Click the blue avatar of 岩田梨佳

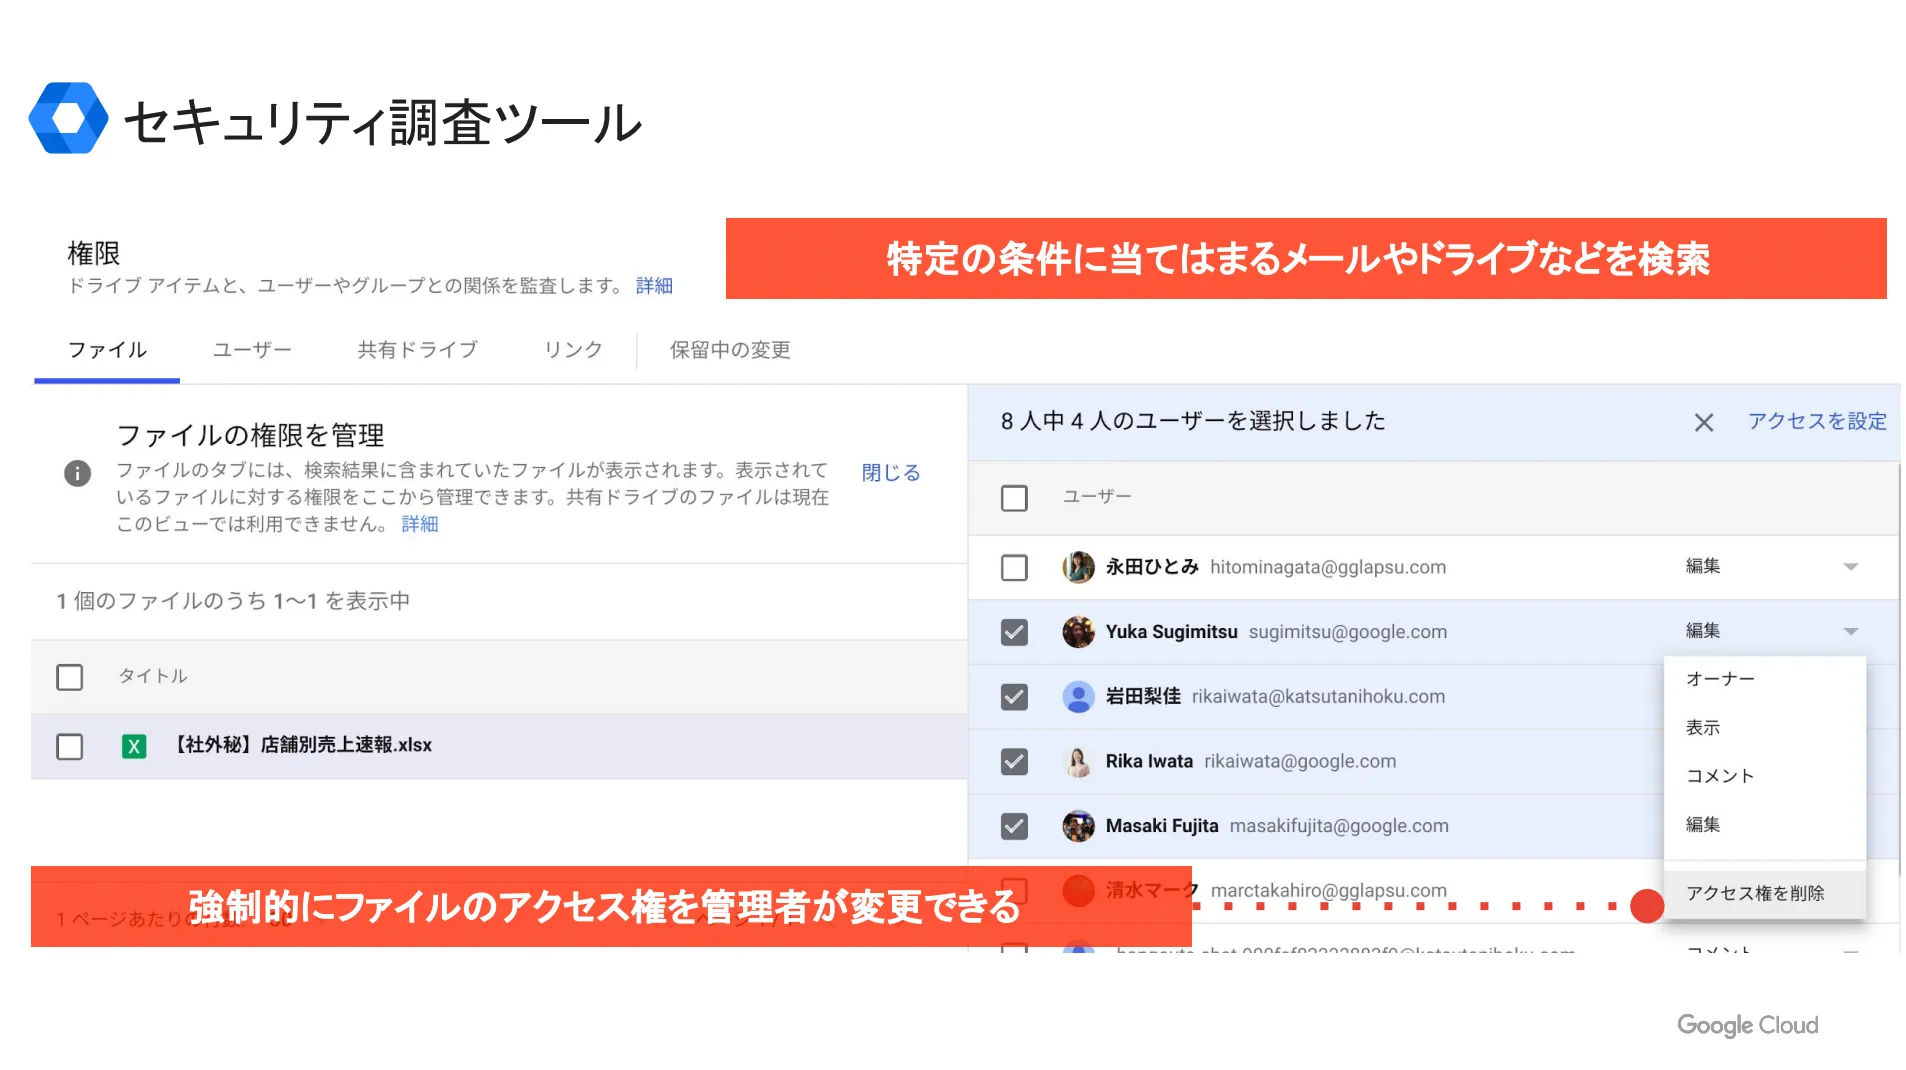pyautogui.click(x=1077, y=697)
